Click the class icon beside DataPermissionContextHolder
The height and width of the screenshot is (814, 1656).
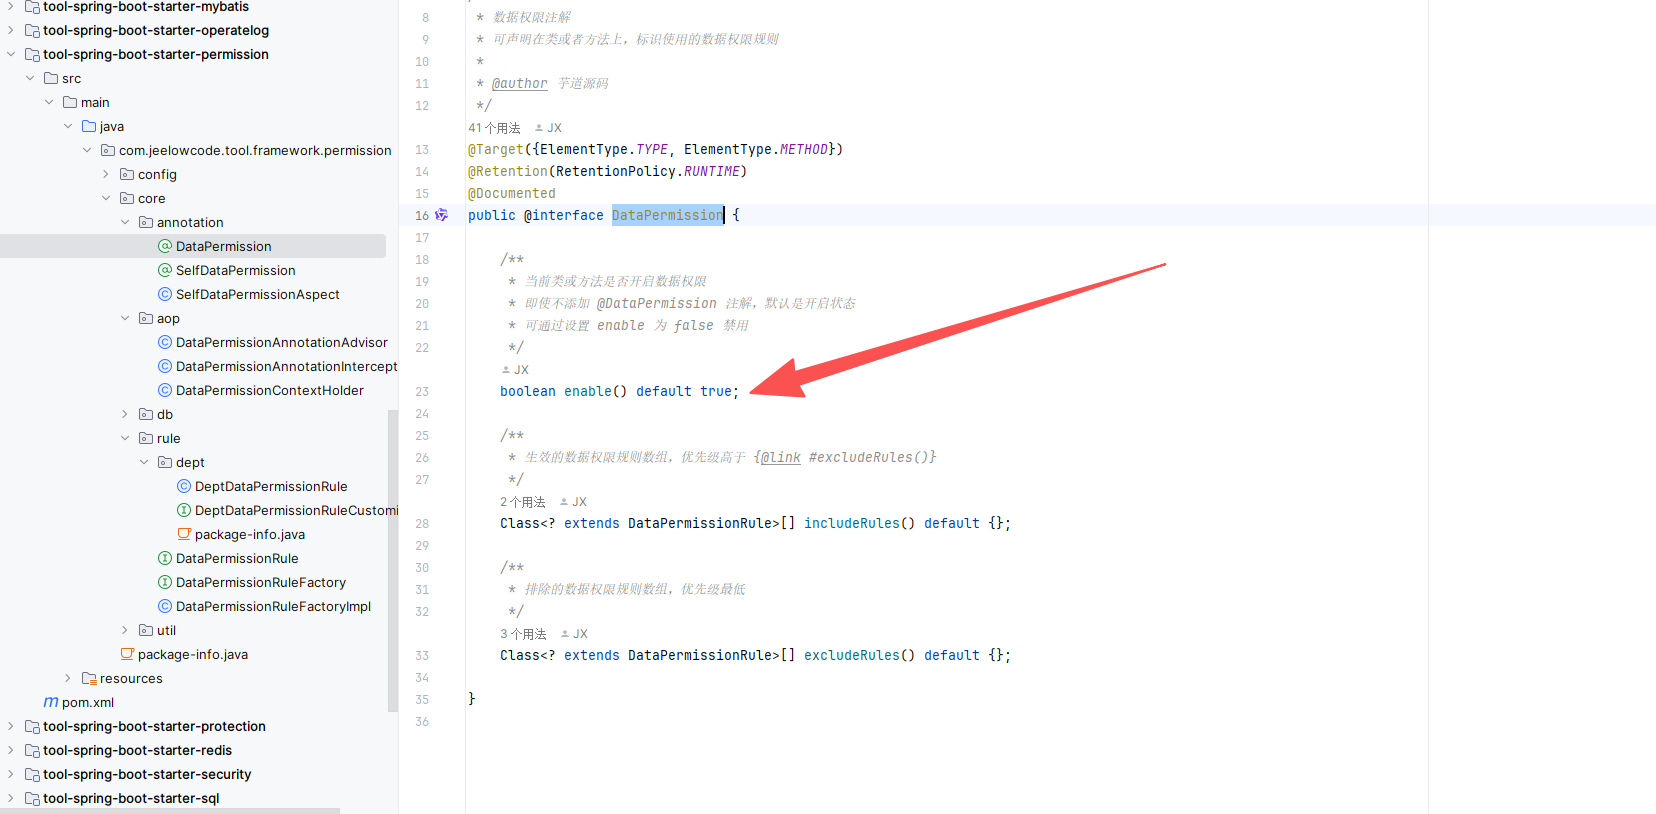coord(165,390)
